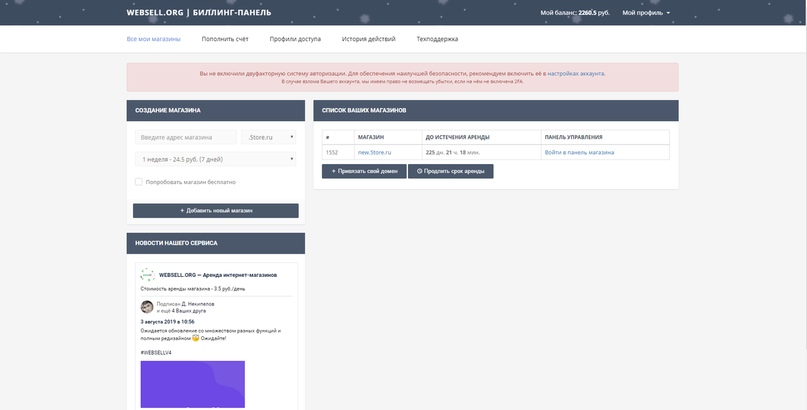Open the new.Store.ru shop link

pyautogui.click(x=374, y=152)
